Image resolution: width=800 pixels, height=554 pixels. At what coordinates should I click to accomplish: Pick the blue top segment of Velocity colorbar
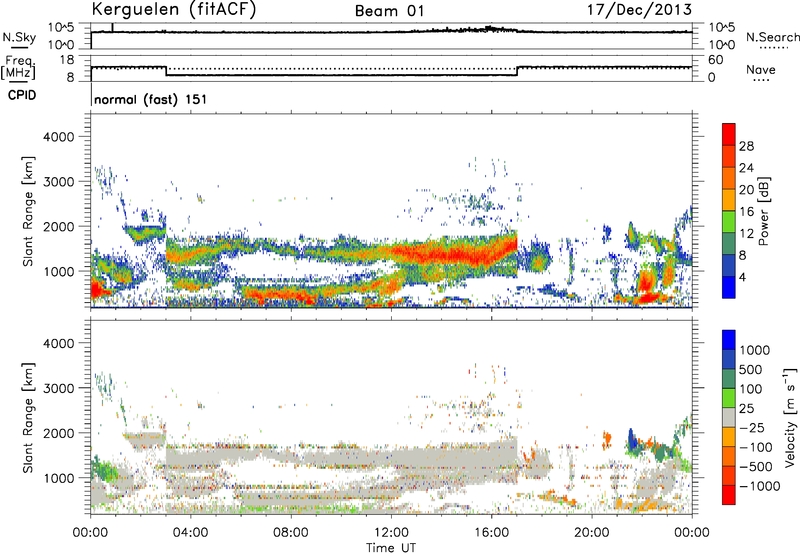click(729, 340)
